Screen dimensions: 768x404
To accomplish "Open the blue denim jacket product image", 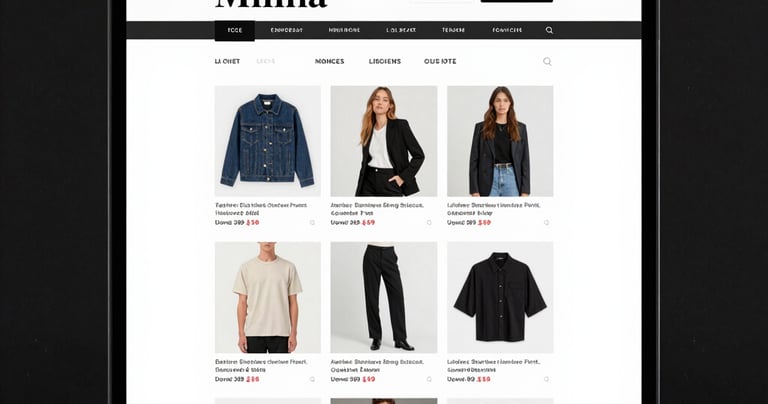I will point(267,141).
